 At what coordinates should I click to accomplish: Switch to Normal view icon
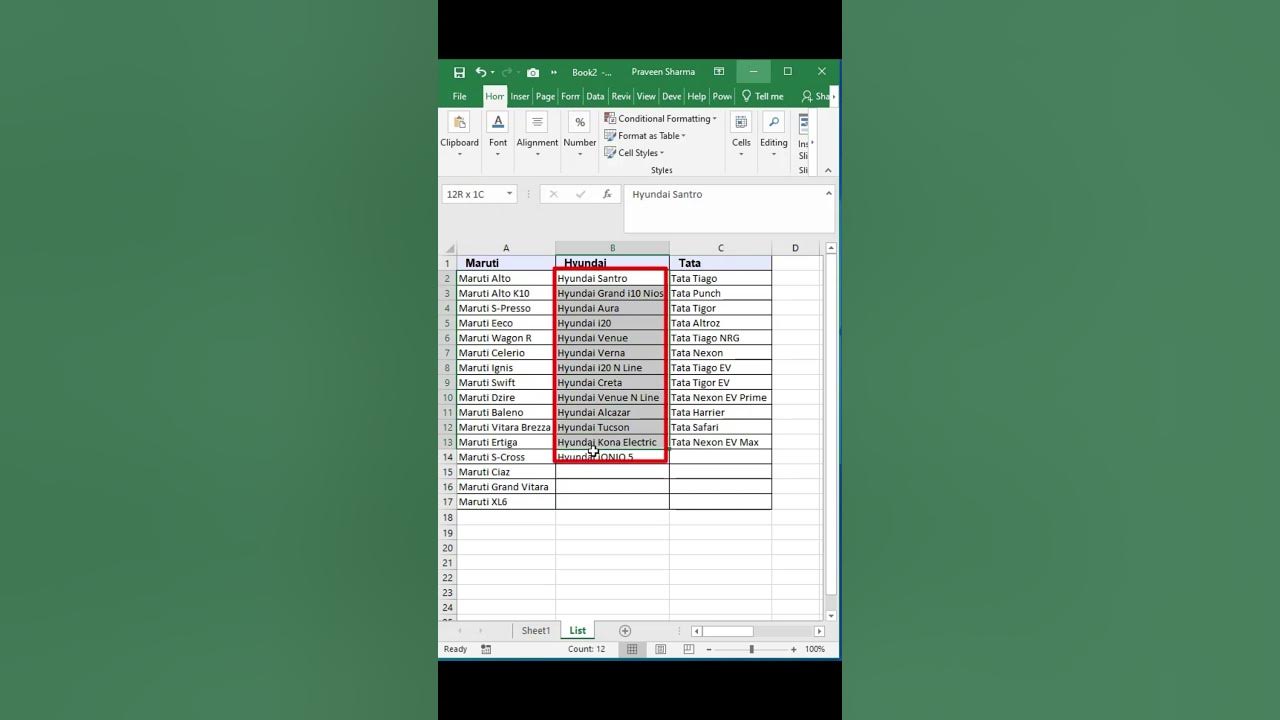632,649
